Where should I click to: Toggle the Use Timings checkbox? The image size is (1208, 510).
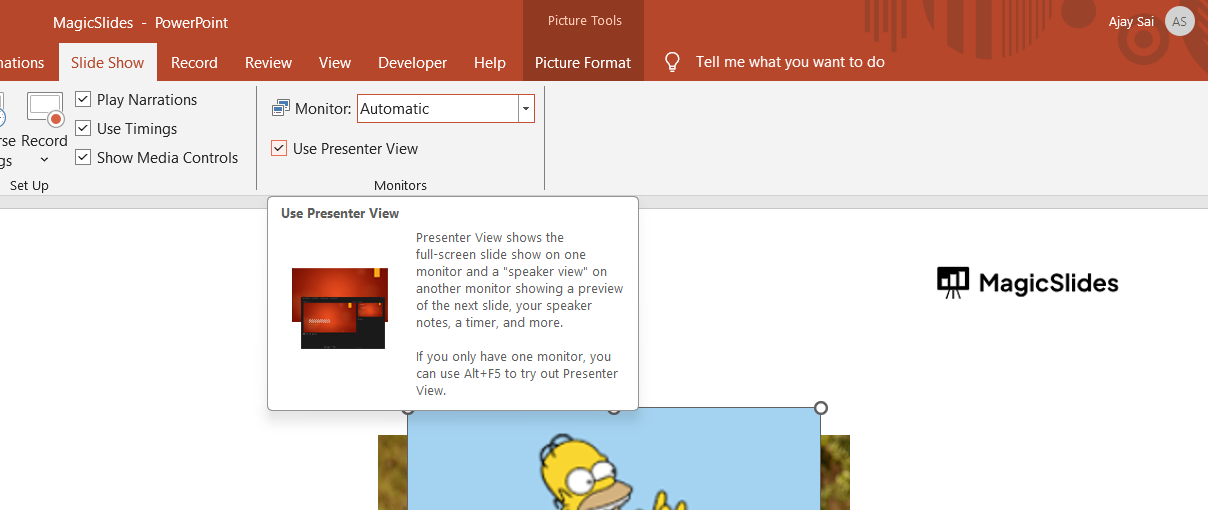(x=83, y=129)
